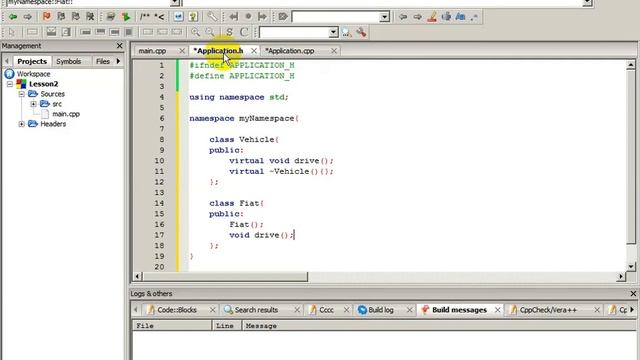Screen dimensions: 640x360
Task: Click the magnifier search icon after the lower combo box
Action: [x=347, y=32]
